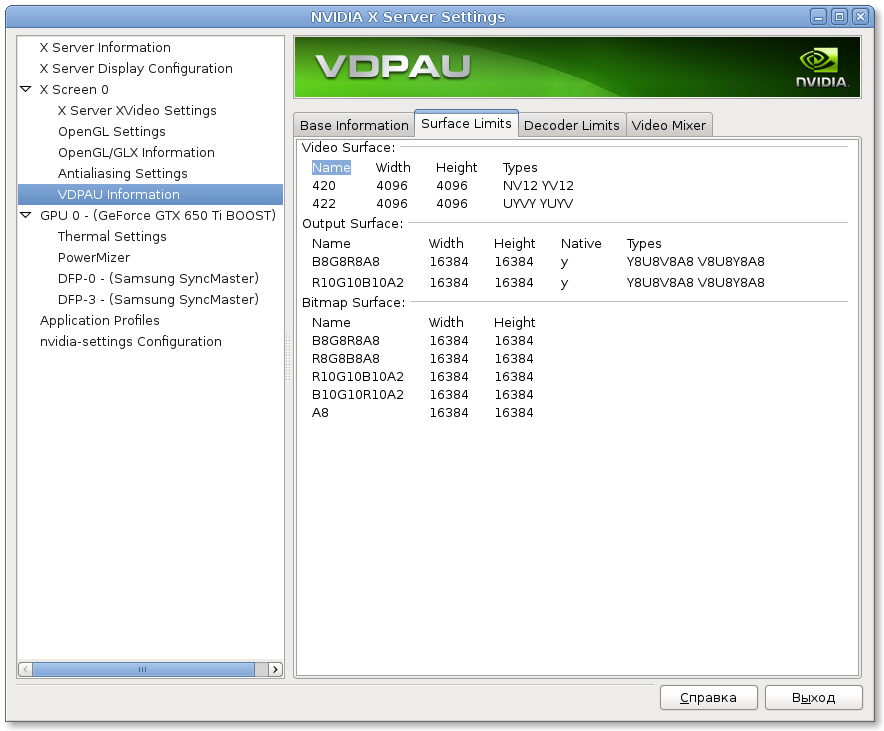Switch to the Decoder Limits tab
884x731 pixels.
click(572, 125)
